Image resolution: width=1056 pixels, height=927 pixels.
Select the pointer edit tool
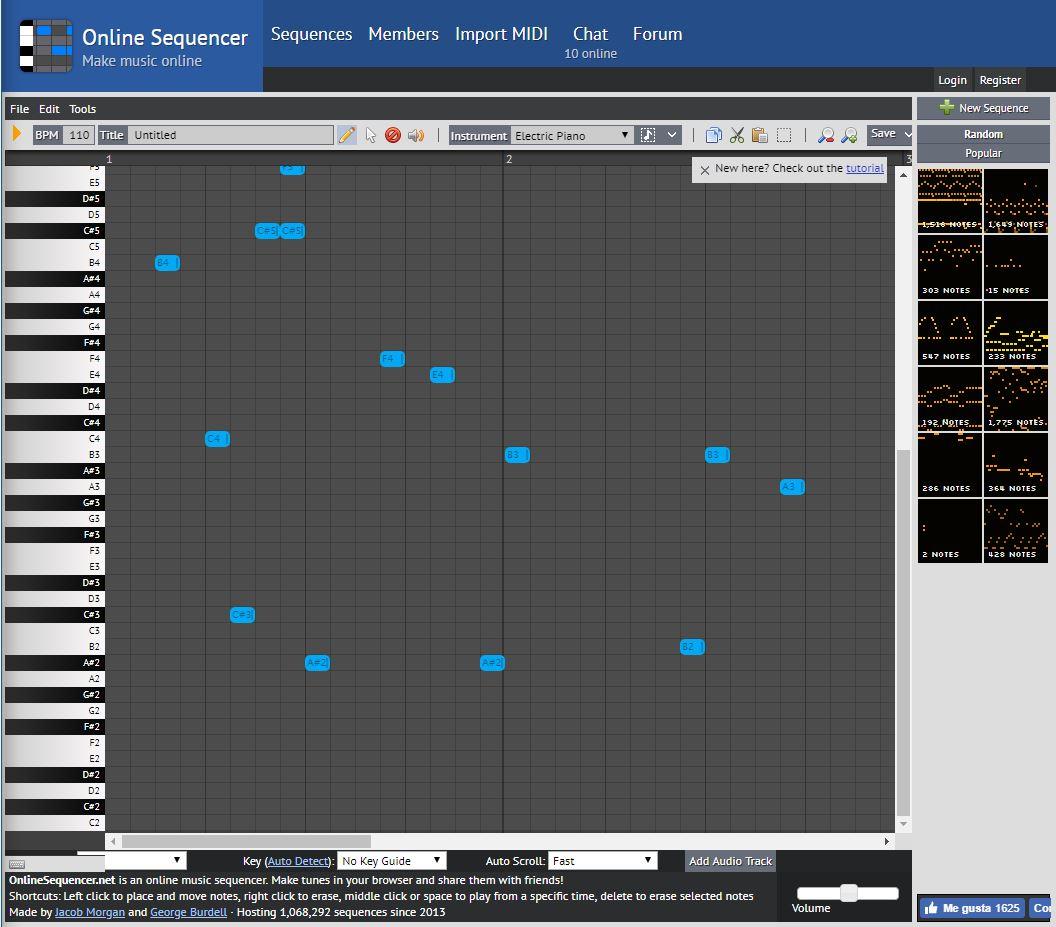(370, 135)
